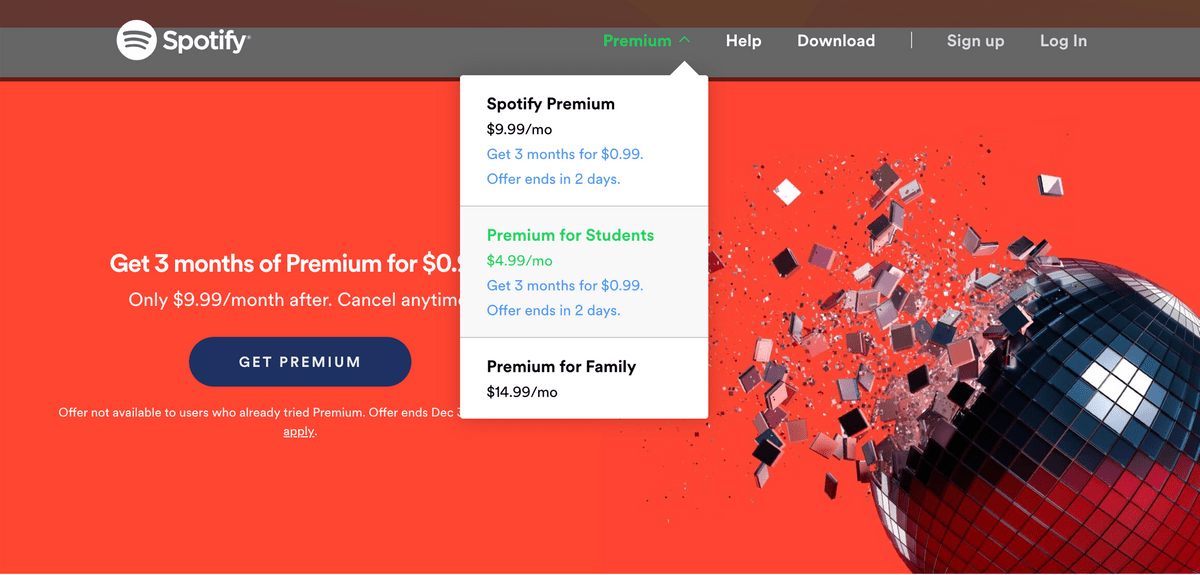Open the underlined "apply" terms link

(298, 431)
